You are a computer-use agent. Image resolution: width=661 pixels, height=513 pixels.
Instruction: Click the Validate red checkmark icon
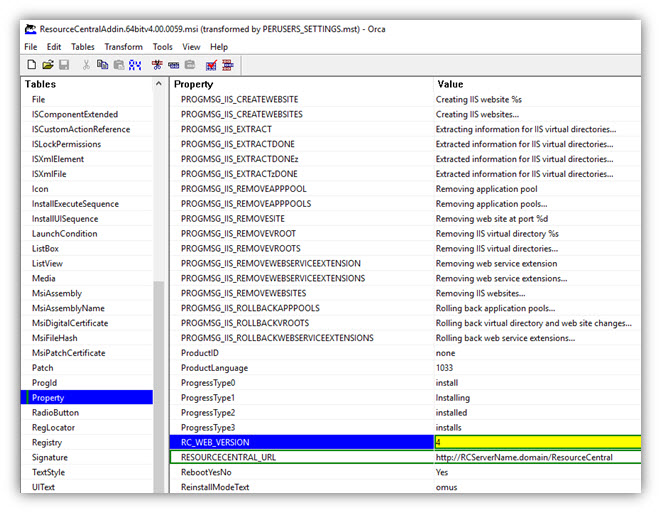pyautogui.click(x=211, y=65)
